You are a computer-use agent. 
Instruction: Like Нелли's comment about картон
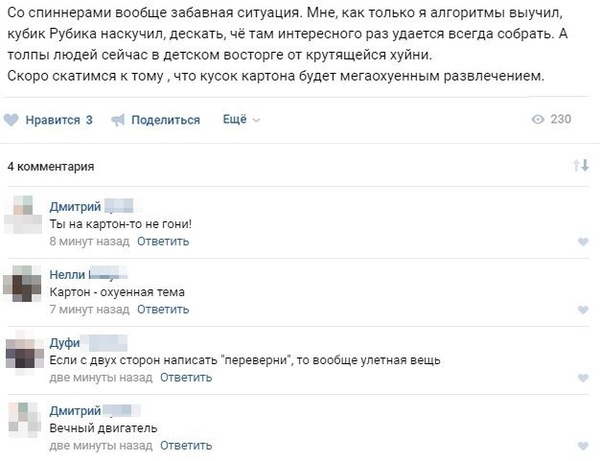pyautogui.click(x=583, y=310)
